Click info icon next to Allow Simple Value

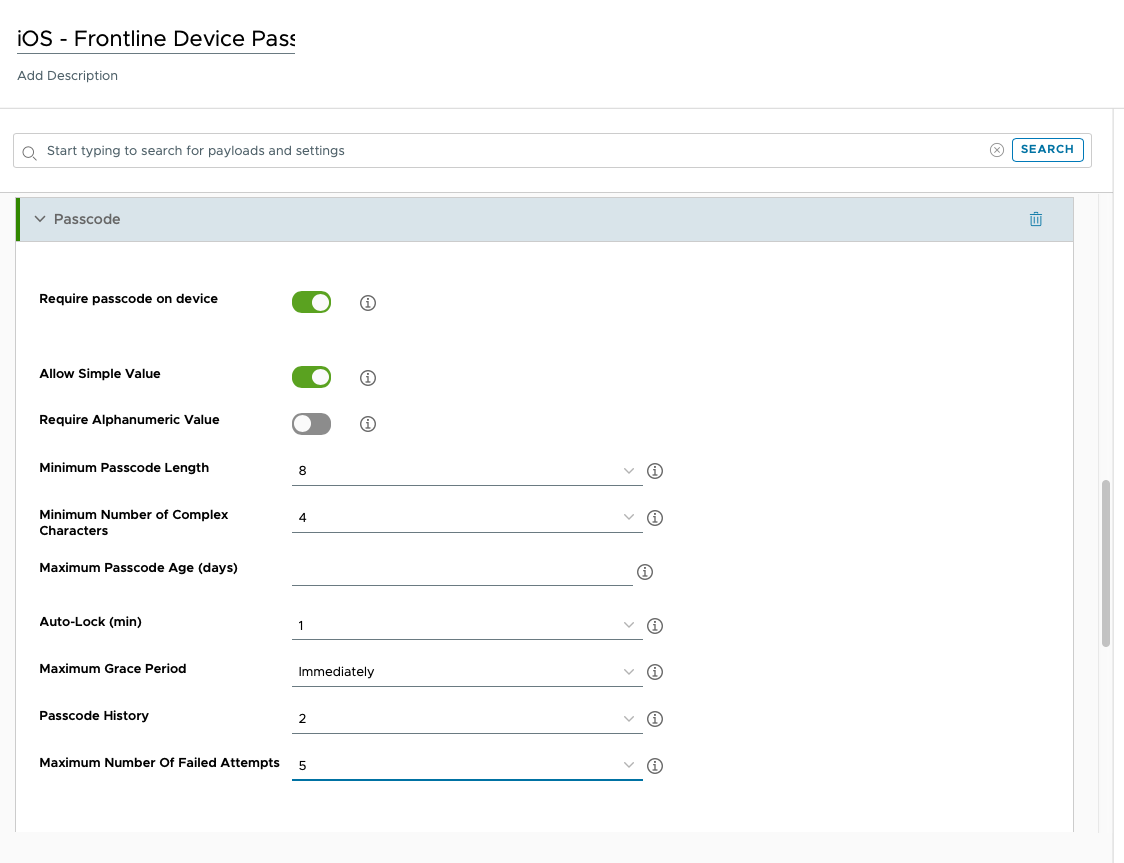pyautogui.click(x=368, y=378)
